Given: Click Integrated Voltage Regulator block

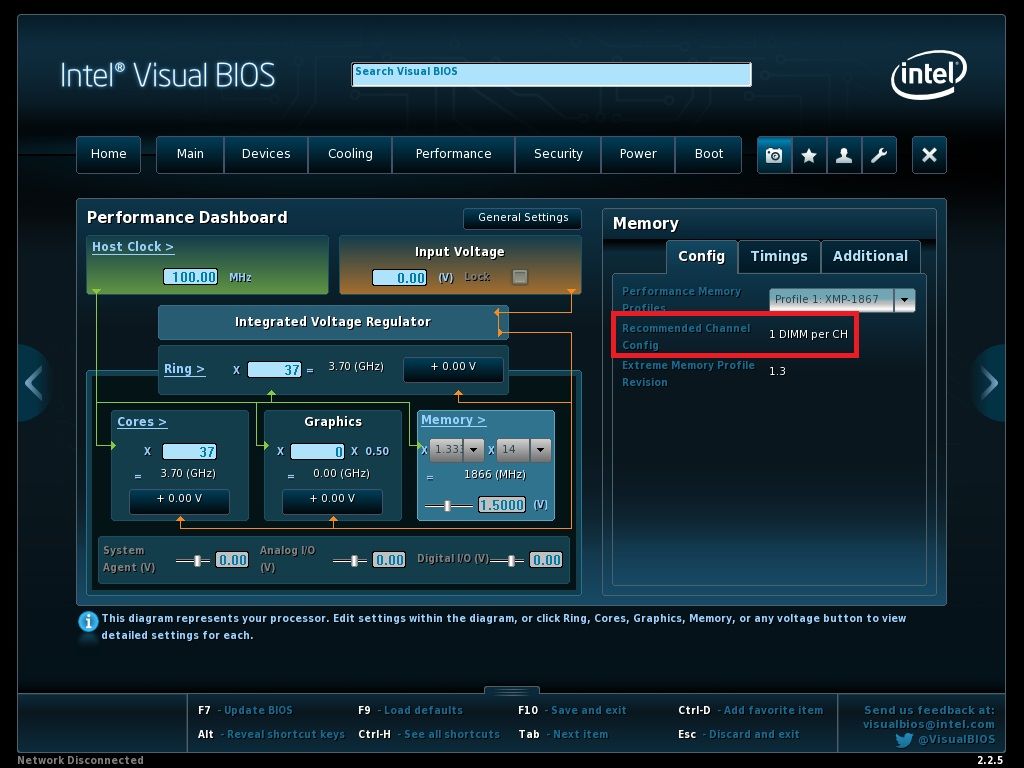Looking at the screenshot, I should point(332,322).
